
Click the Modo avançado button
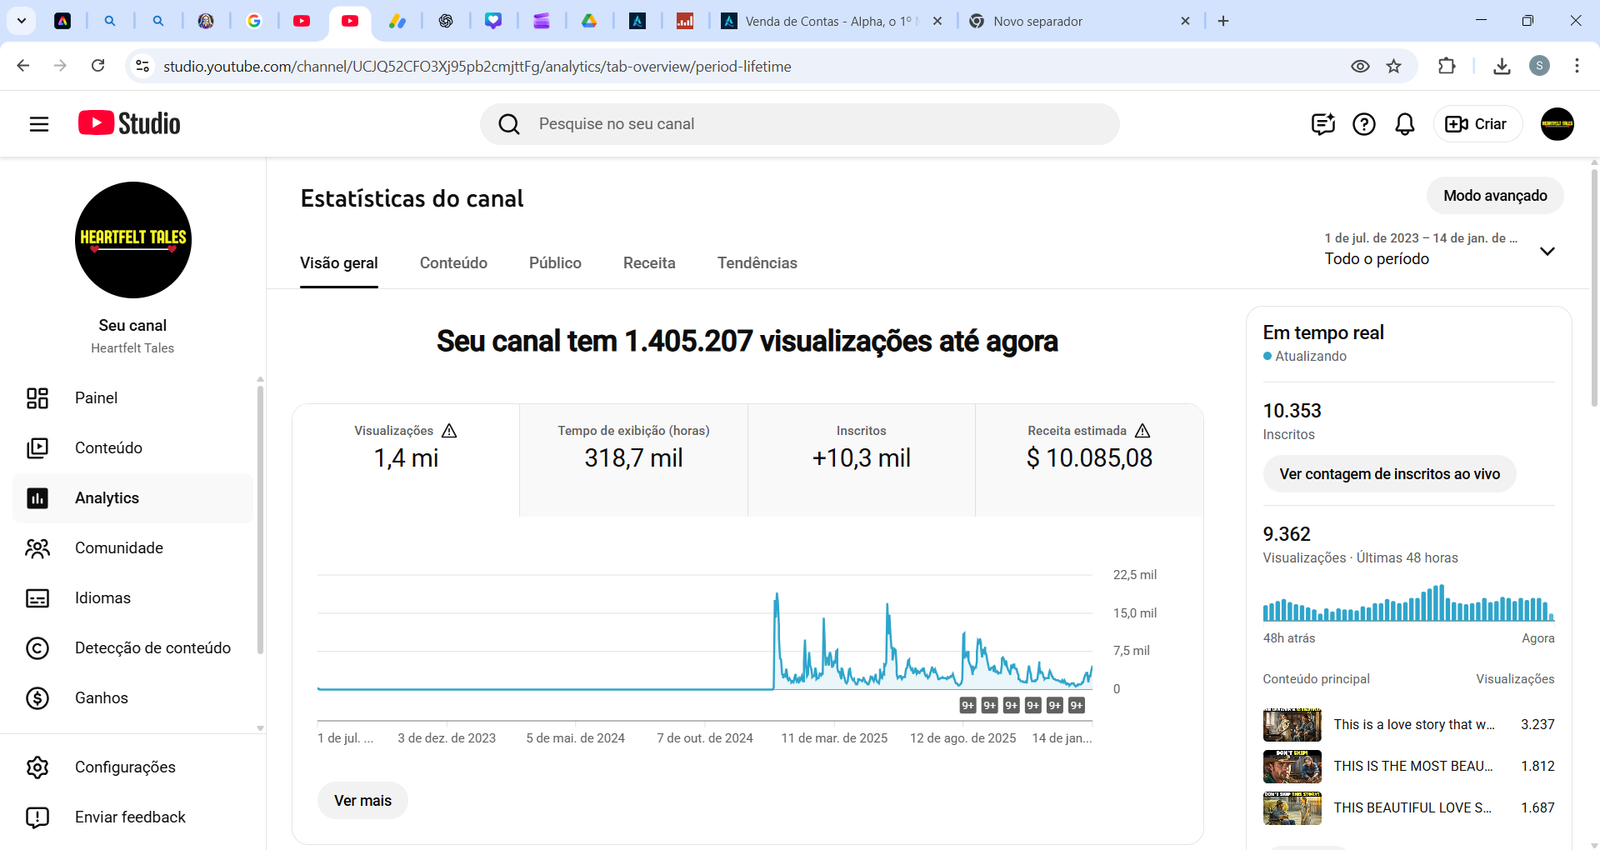pyautogui.click(x=1495, y=196)
